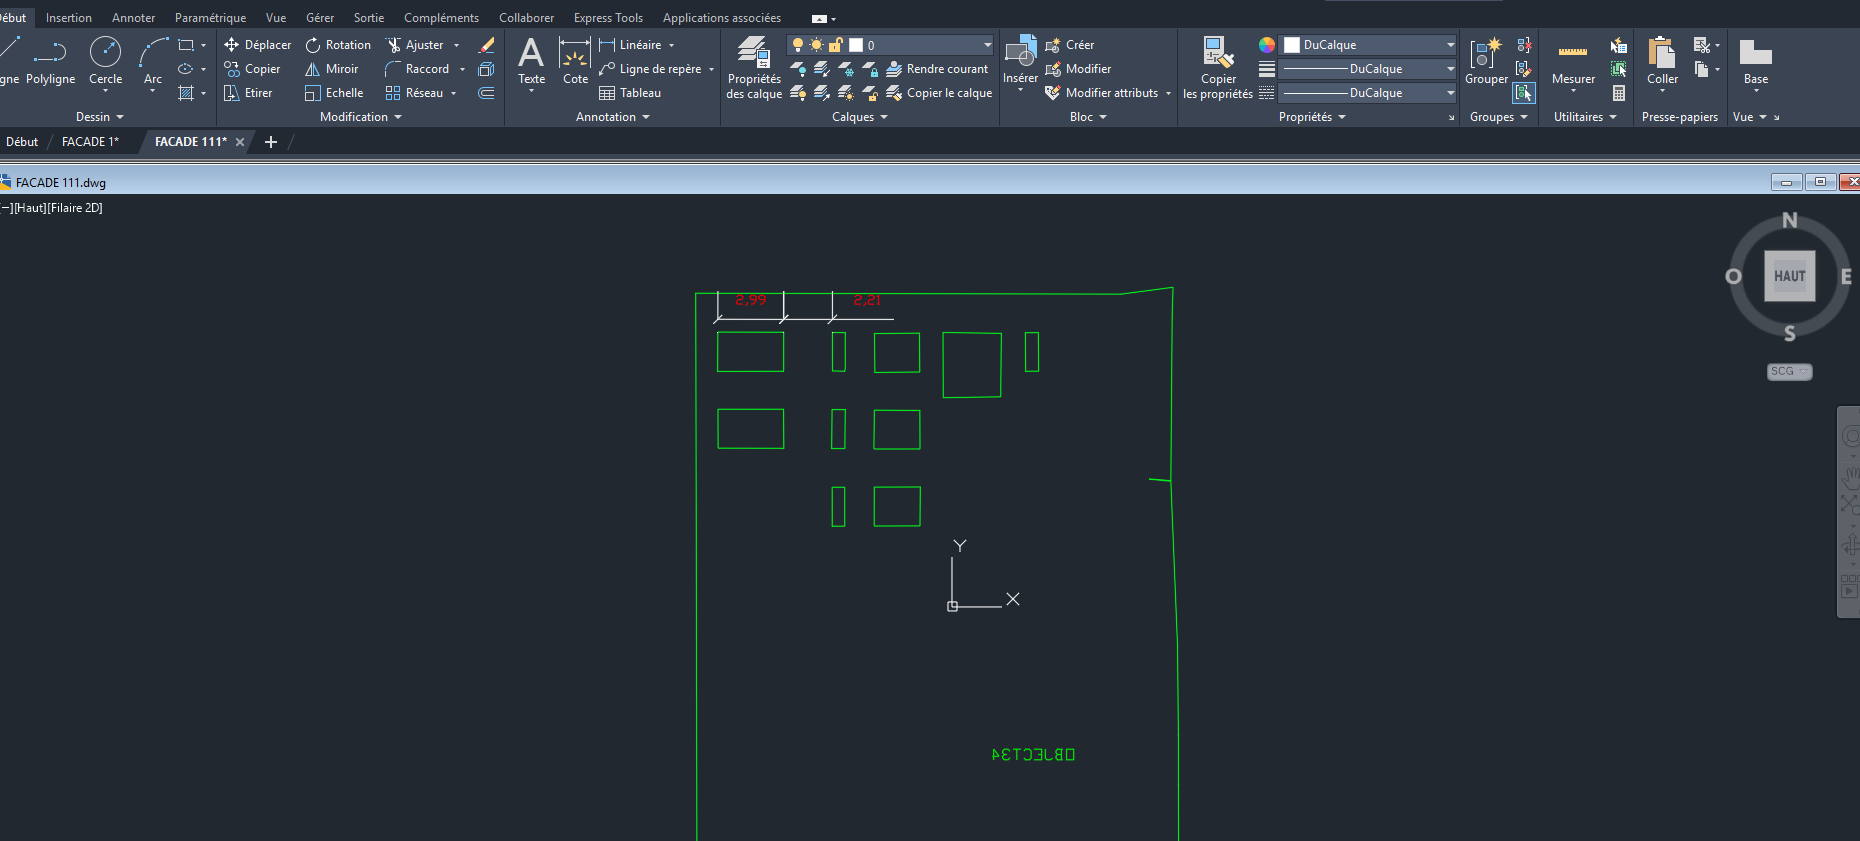The image size is (1860, 841).
Task: Open the linetype DuCalque dropdown
Action: click(x=1450, y=93)
